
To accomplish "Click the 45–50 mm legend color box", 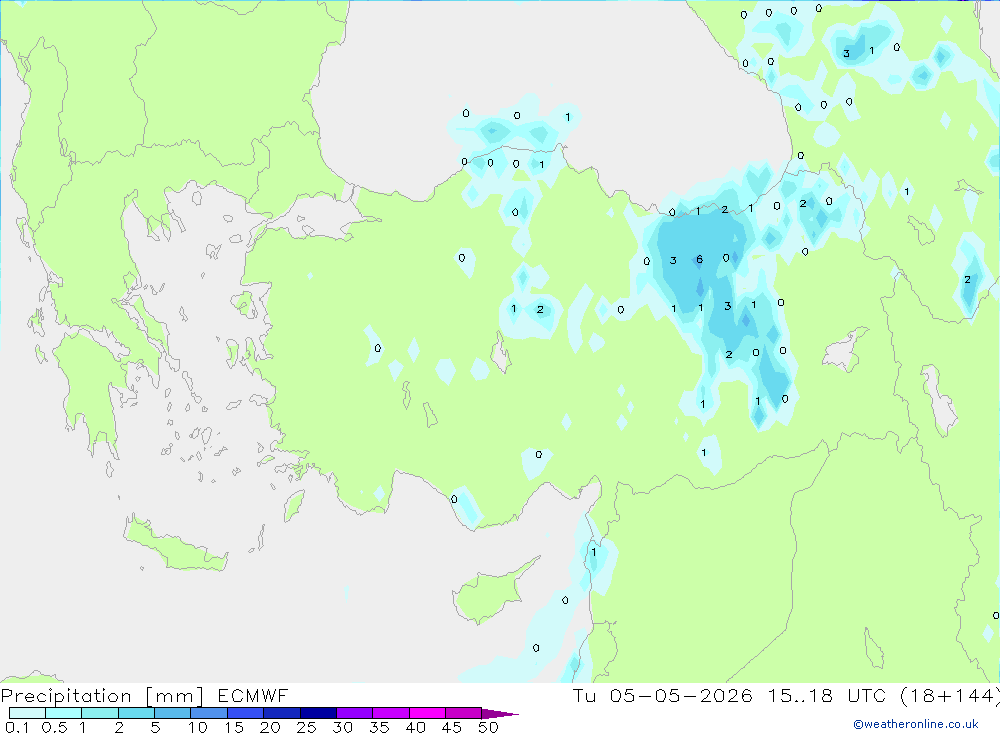I will coord(464,713).
